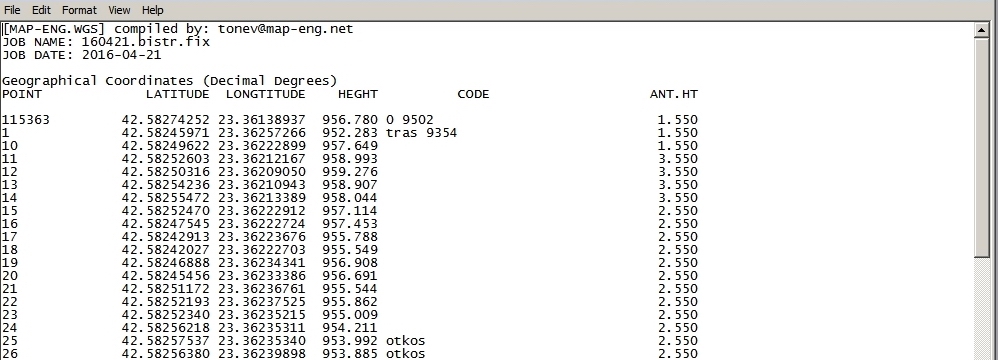Click the email tonev@map-eng.net in header

[285, 29]
